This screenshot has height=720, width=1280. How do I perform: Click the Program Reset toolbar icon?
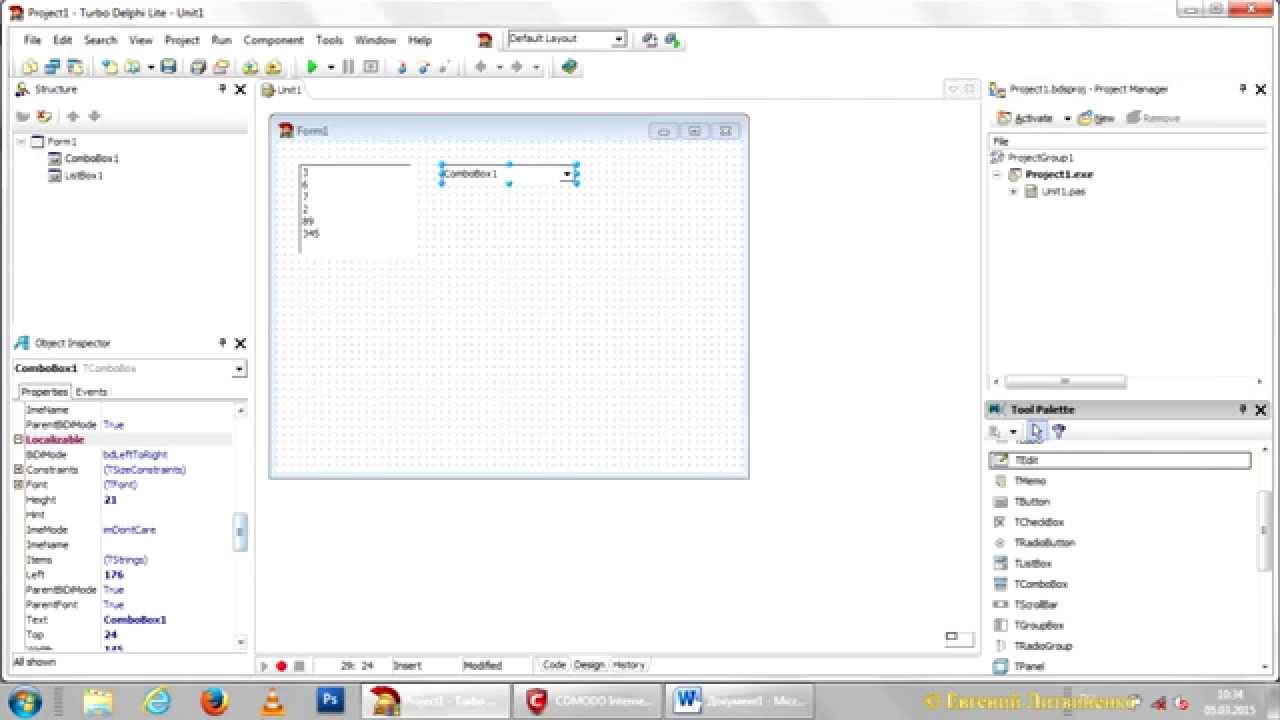(x=371, y=67)
